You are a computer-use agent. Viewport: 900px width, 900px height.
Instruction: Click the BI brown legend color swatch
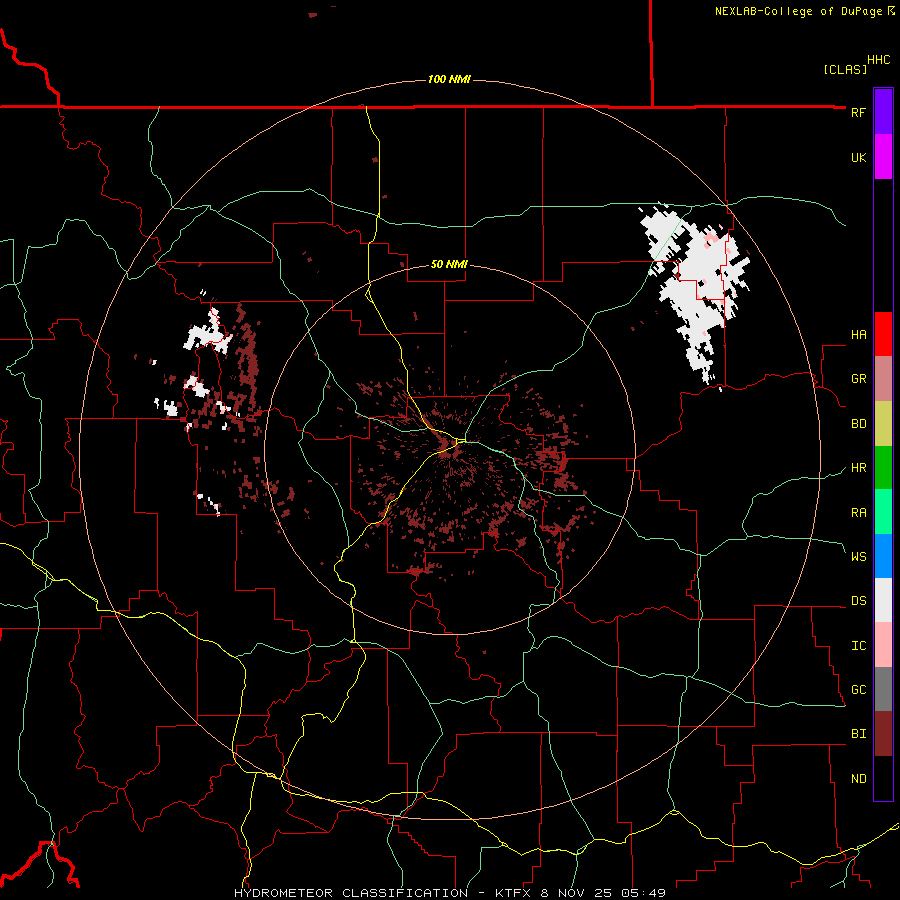[x=883, y=734]
